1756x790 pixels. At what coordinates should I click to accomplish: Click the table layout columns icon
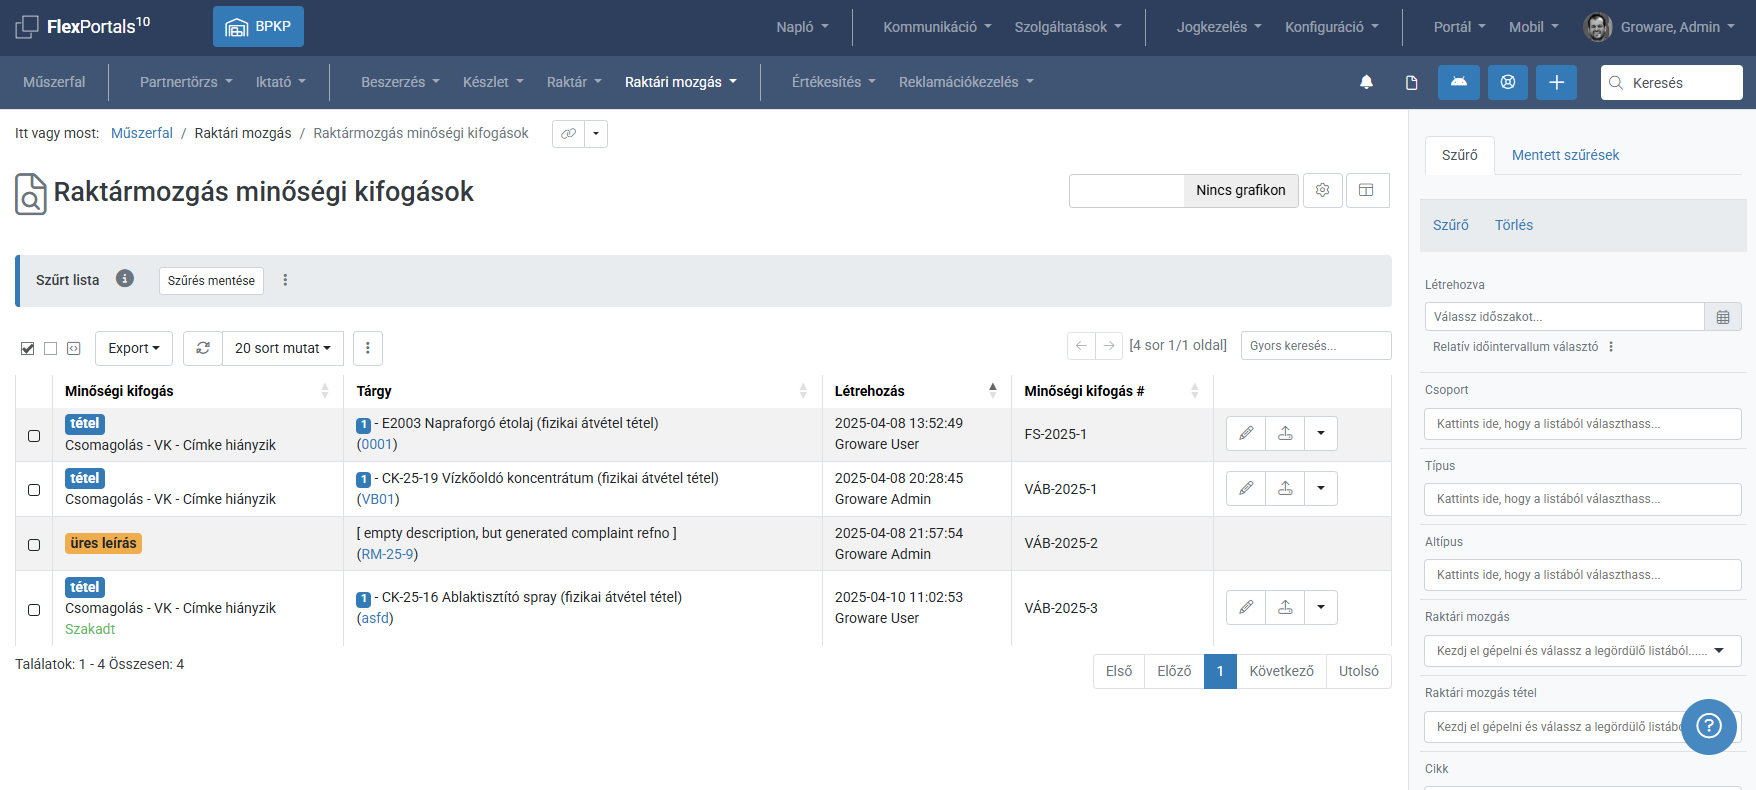pos(1367,190)
